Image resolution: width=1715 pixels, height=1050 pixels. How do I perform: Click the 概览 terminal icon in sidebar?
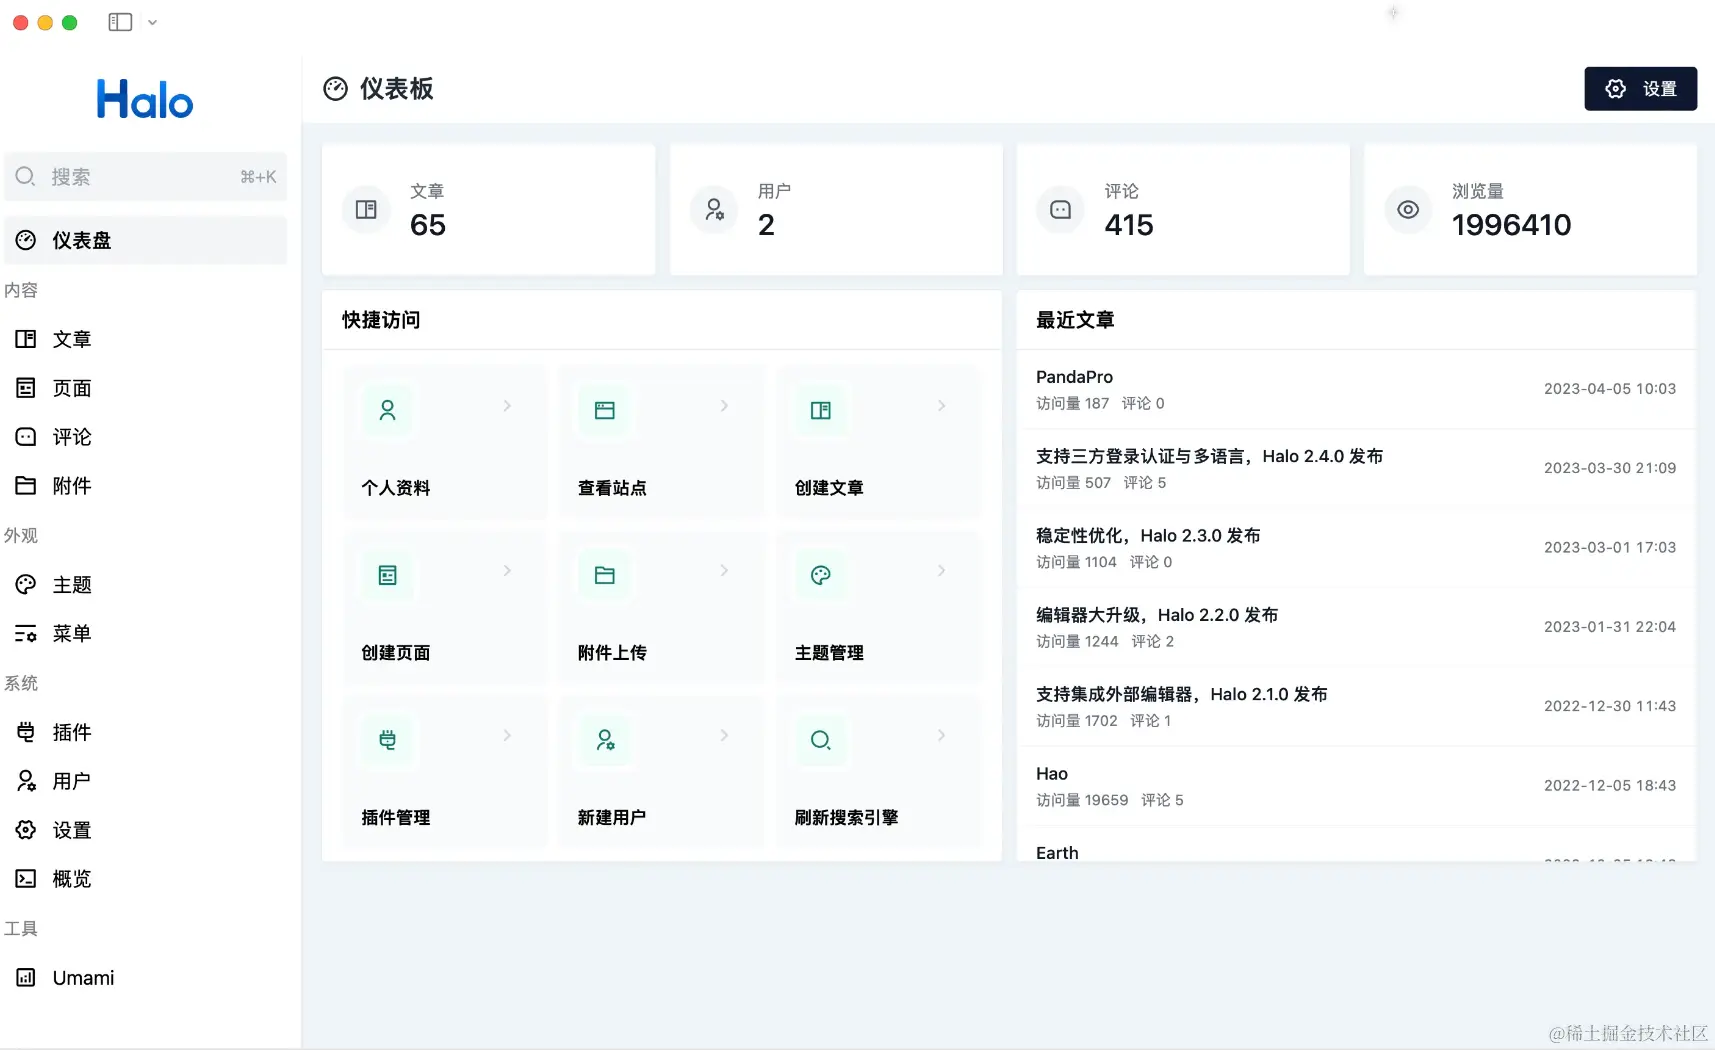tap(26, 879)
